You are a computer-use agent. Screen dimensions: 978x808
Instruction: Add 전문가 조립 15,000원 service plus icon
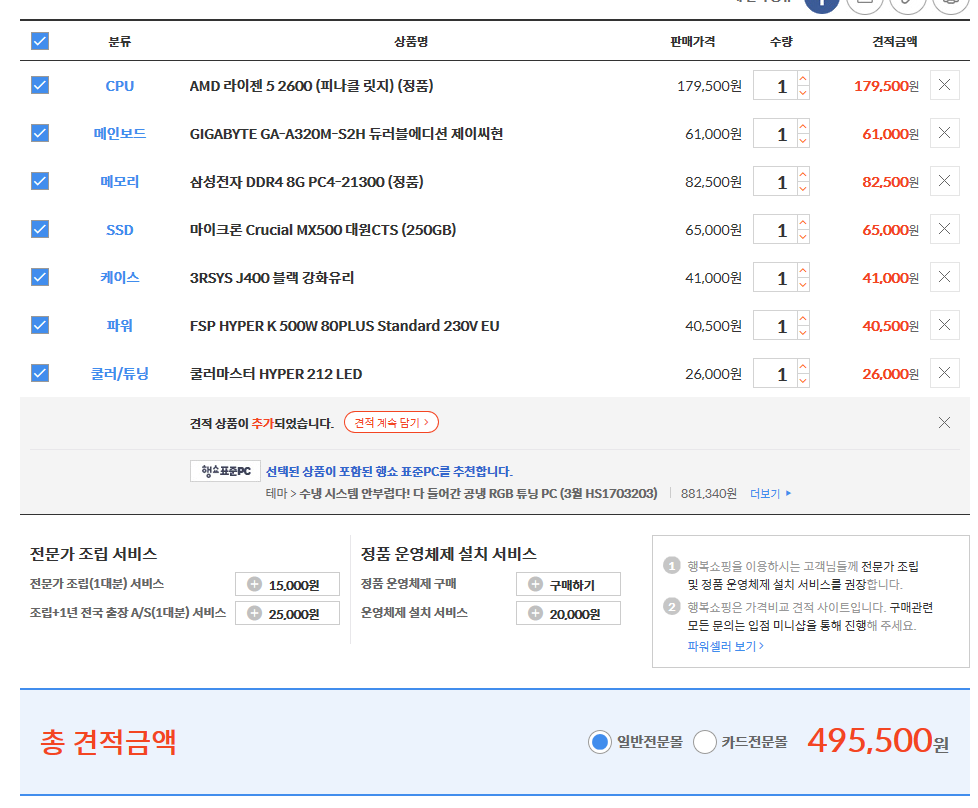point(254,585)
